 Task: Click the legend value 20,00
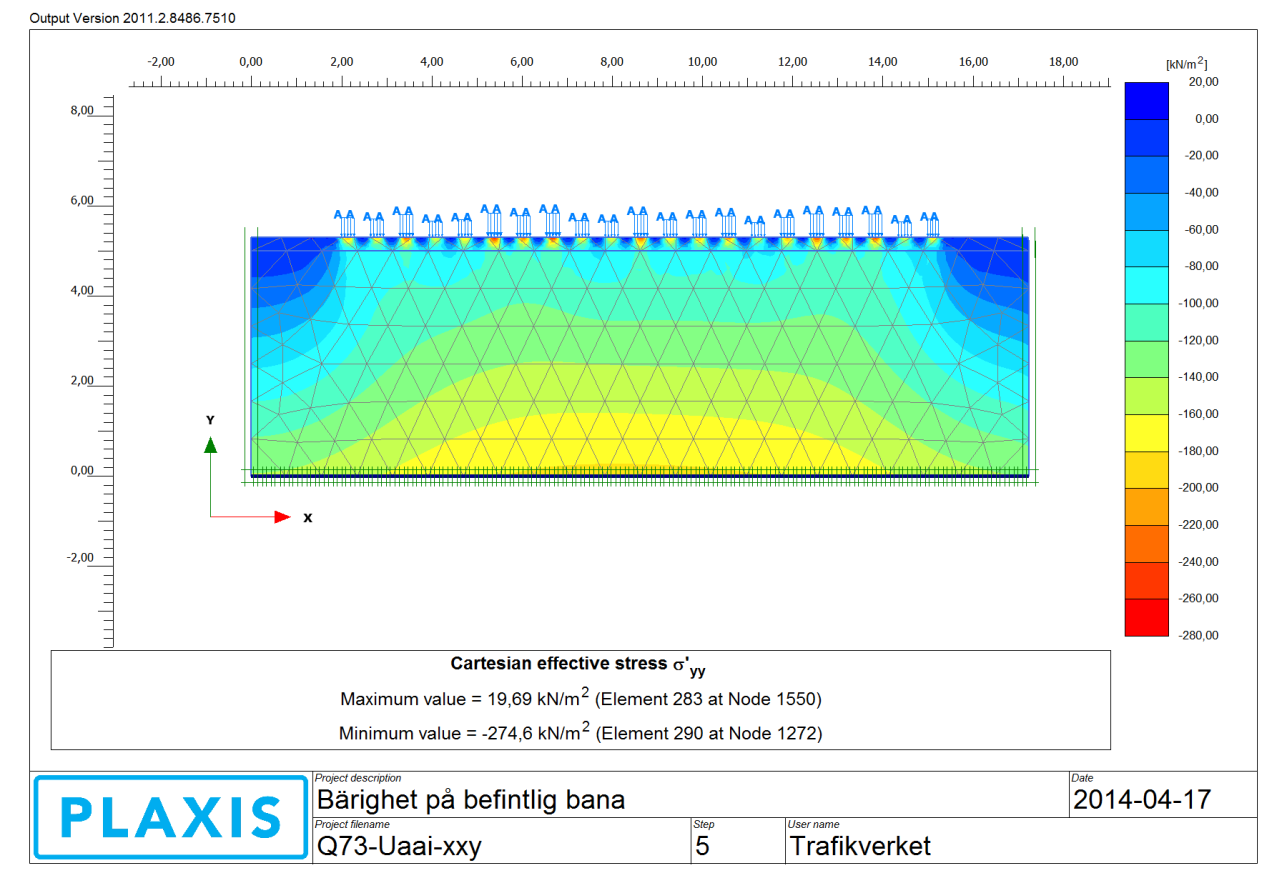coord(1203,82)
